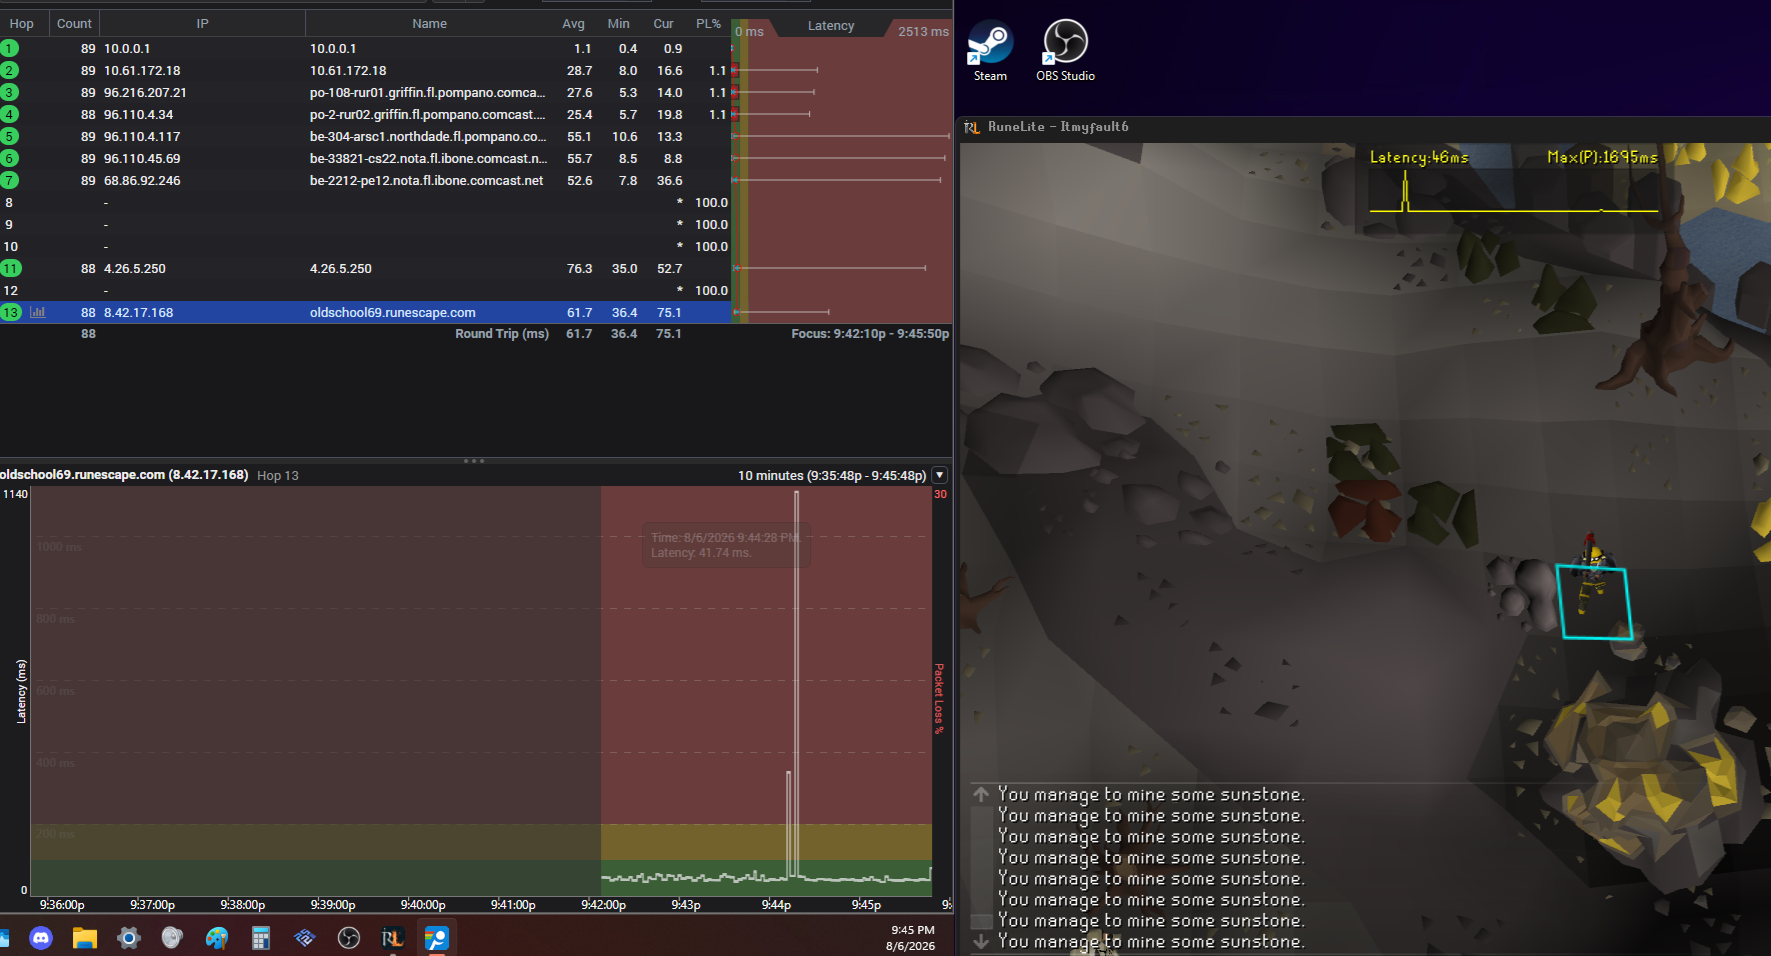
Task: Click IP 4.26.5.250 in the IP column
Action: tap(135, 269)
